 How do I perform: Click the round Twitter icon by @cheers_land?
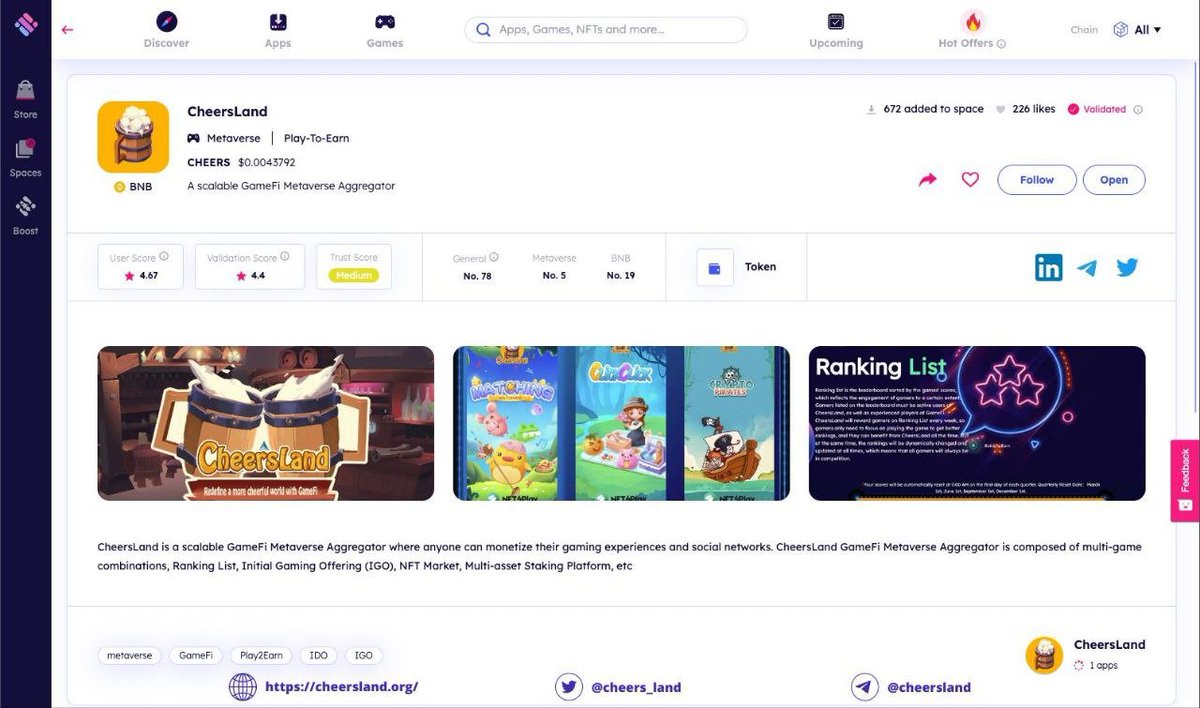click(x=569, y=687)
